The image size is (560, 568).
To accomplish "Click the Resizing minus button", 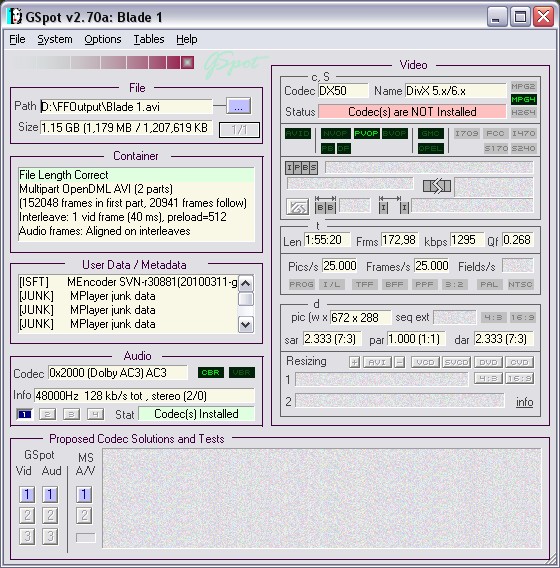I will click(x=400, y=362).
